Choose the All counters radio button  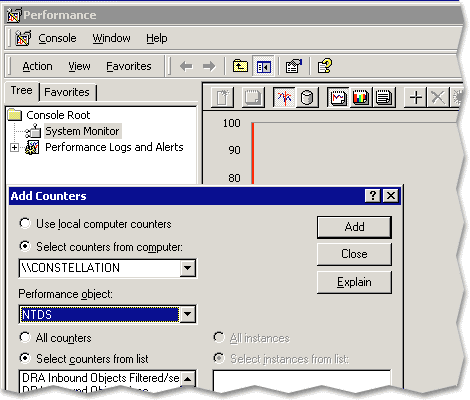(25, 337)
